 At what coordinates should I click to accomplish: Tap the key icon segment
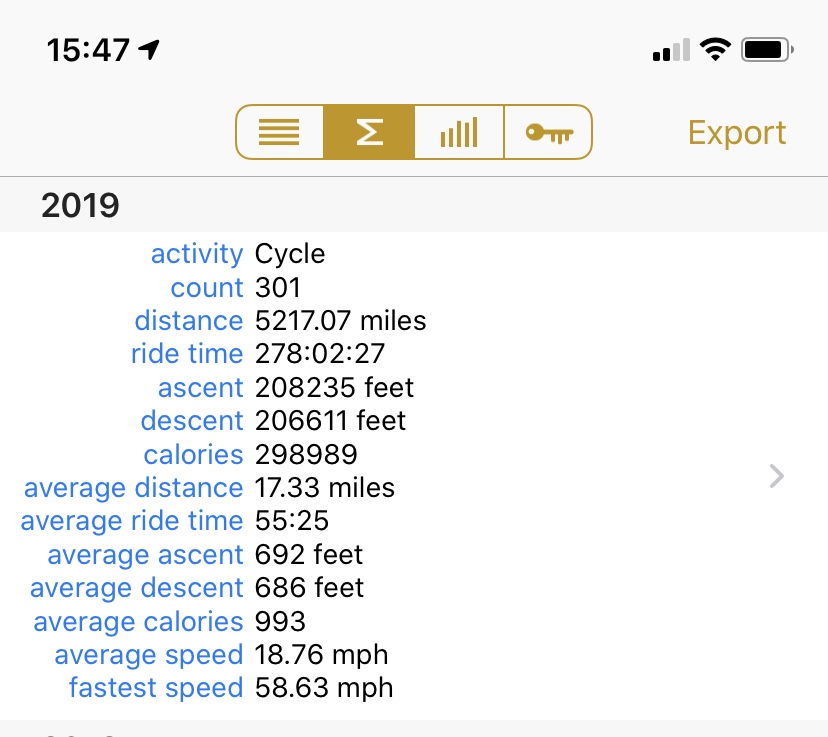click(x=548, y=132)
